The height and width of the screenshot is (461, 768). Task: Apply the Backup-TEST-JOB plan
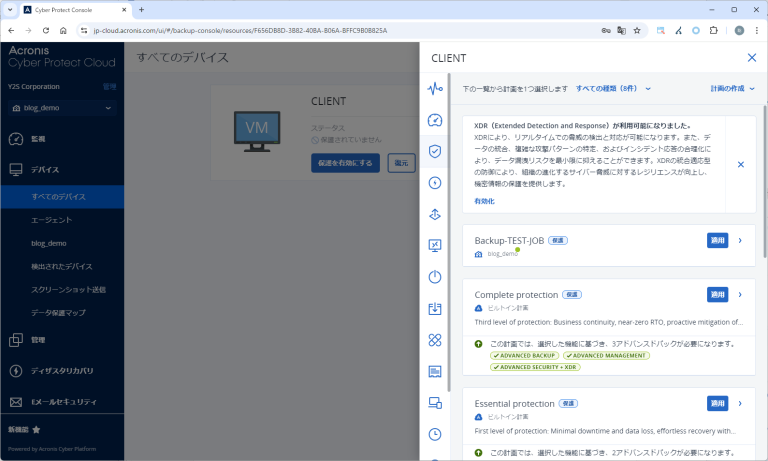pyautogui.click(x=717, y=240)
